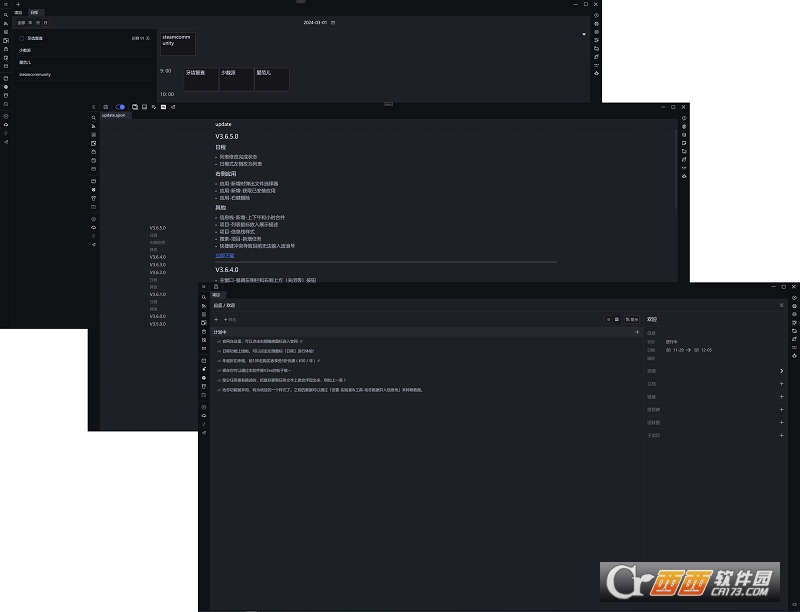Click the save icon in the update.ajson toolbar
Viewport: 800px width, 612px height.
[144, 107]
